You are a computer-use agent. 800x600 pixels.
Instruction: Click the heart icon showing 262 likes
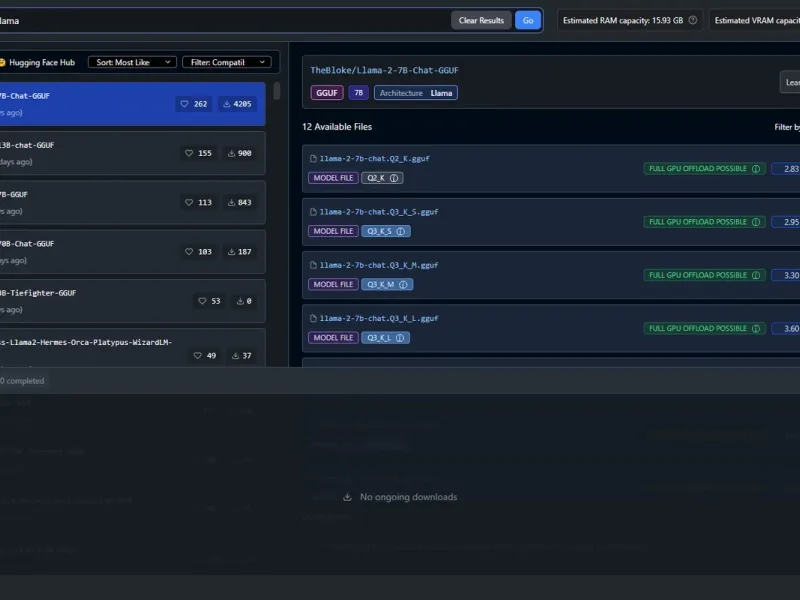[184, 104]
